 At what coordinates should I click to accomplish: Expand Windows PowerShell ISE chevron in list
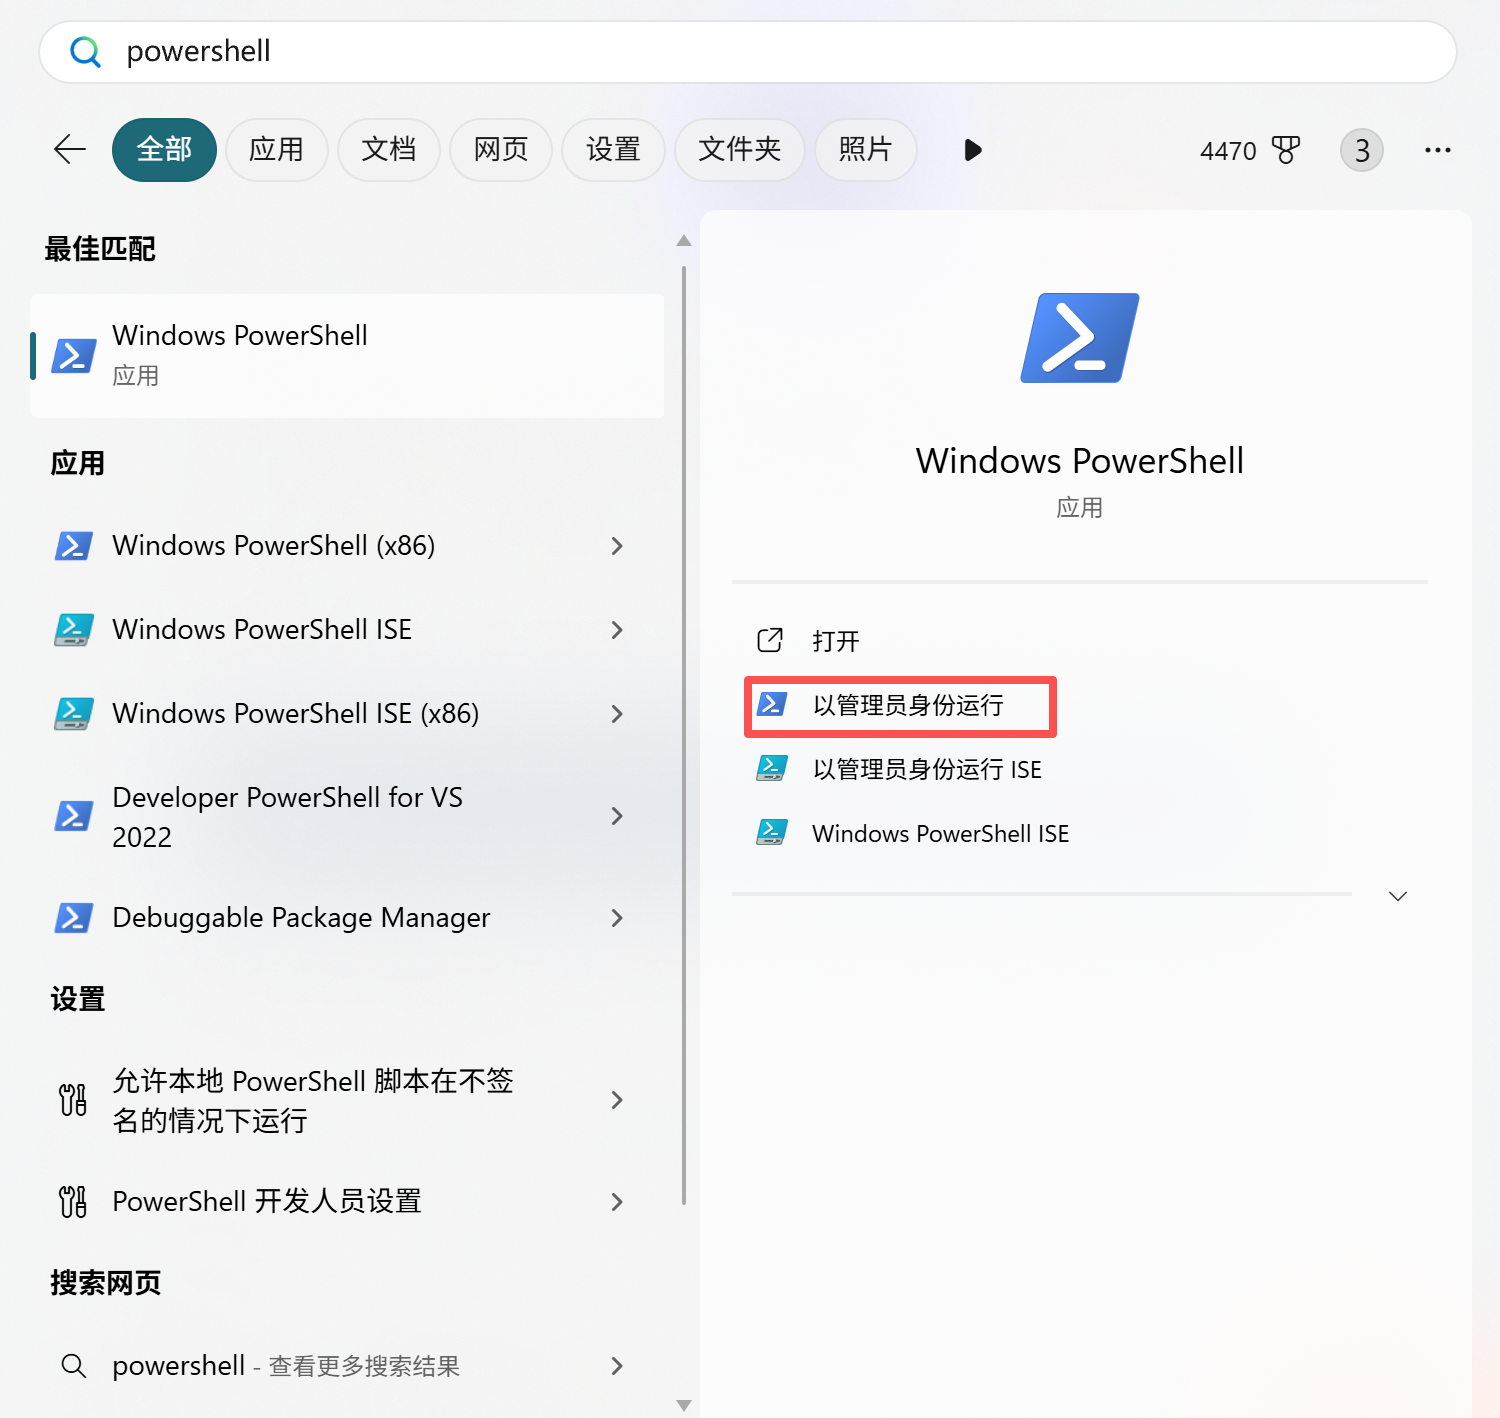click(617, 630)
